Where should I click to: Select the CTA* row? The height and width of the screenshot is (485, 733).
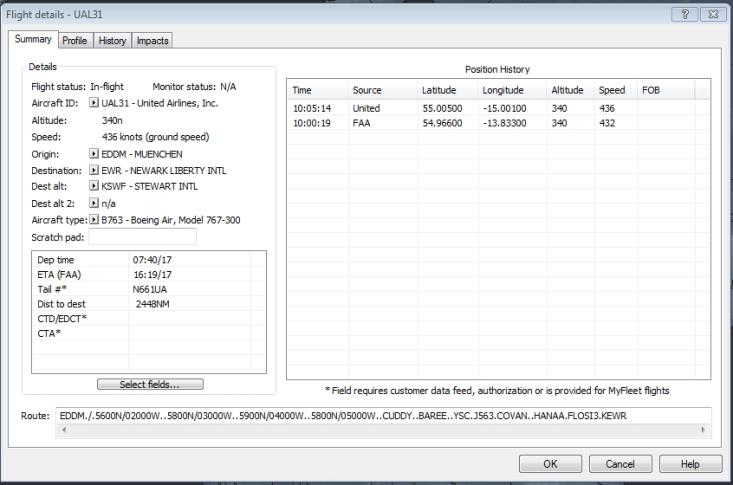pos(149,333)
